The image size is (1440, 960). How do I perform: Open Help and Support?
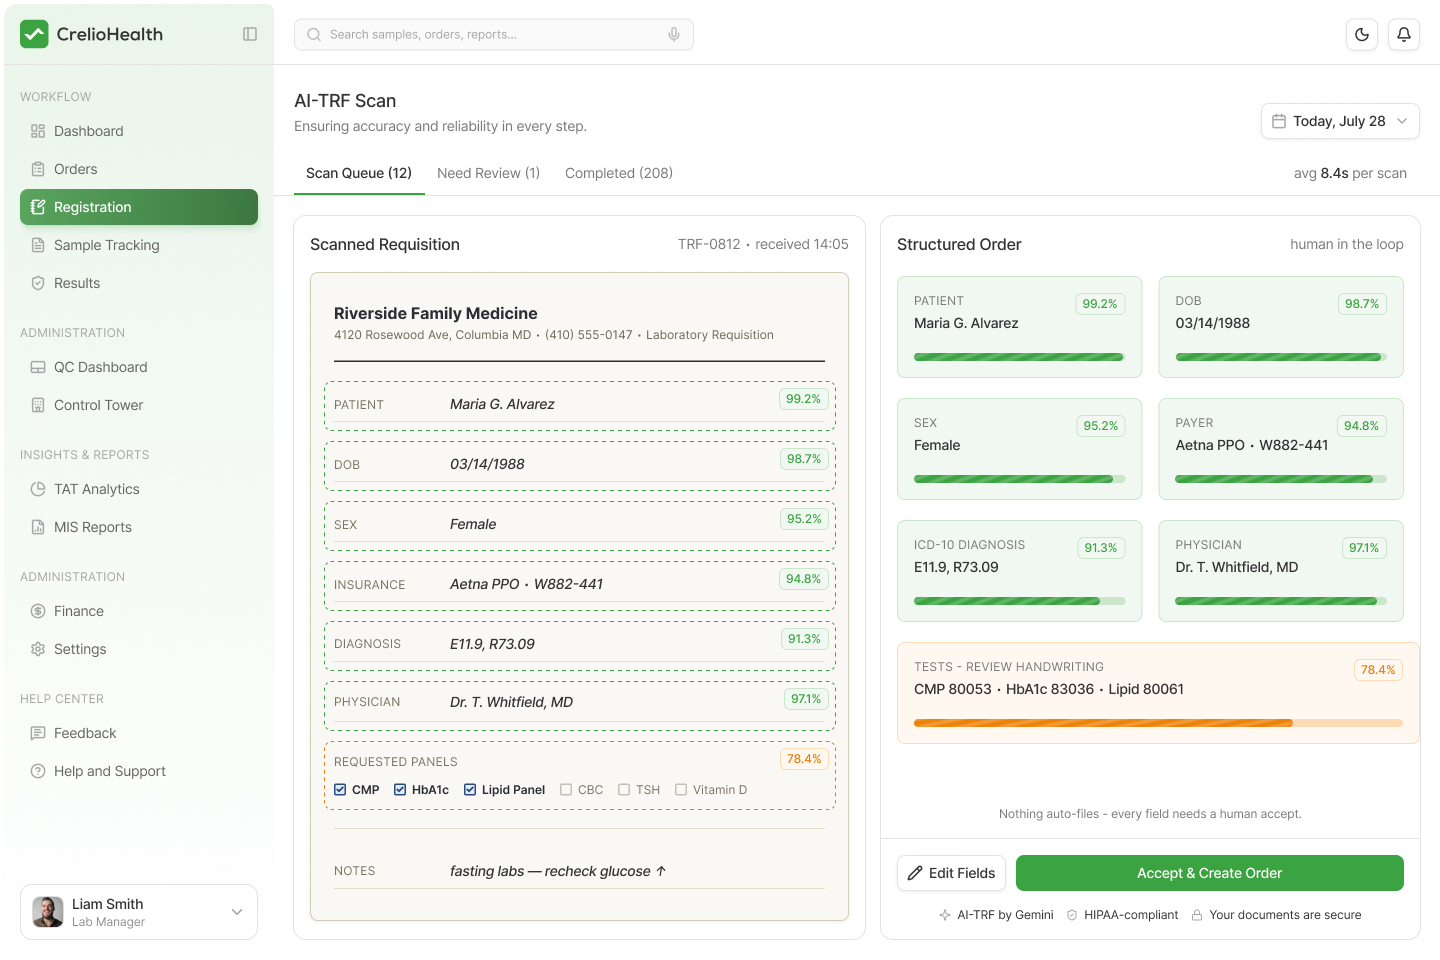click(139, 771)
